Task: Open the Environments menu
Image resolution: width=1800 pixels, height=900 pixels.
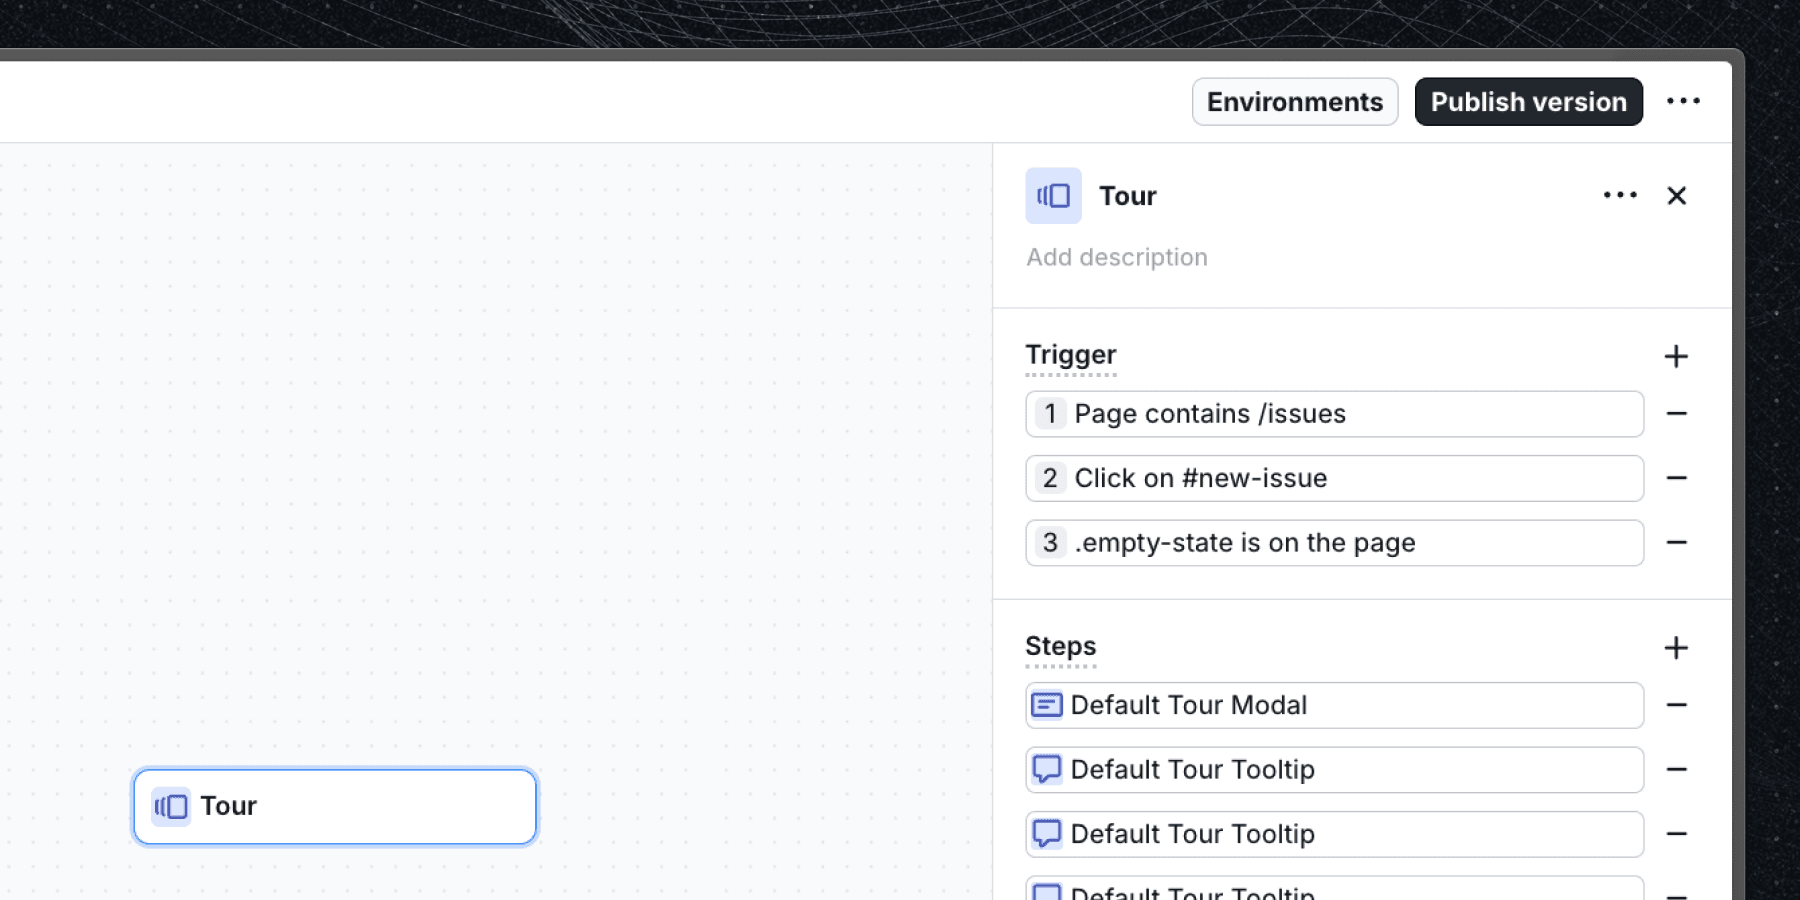Action: (1294, 101)
